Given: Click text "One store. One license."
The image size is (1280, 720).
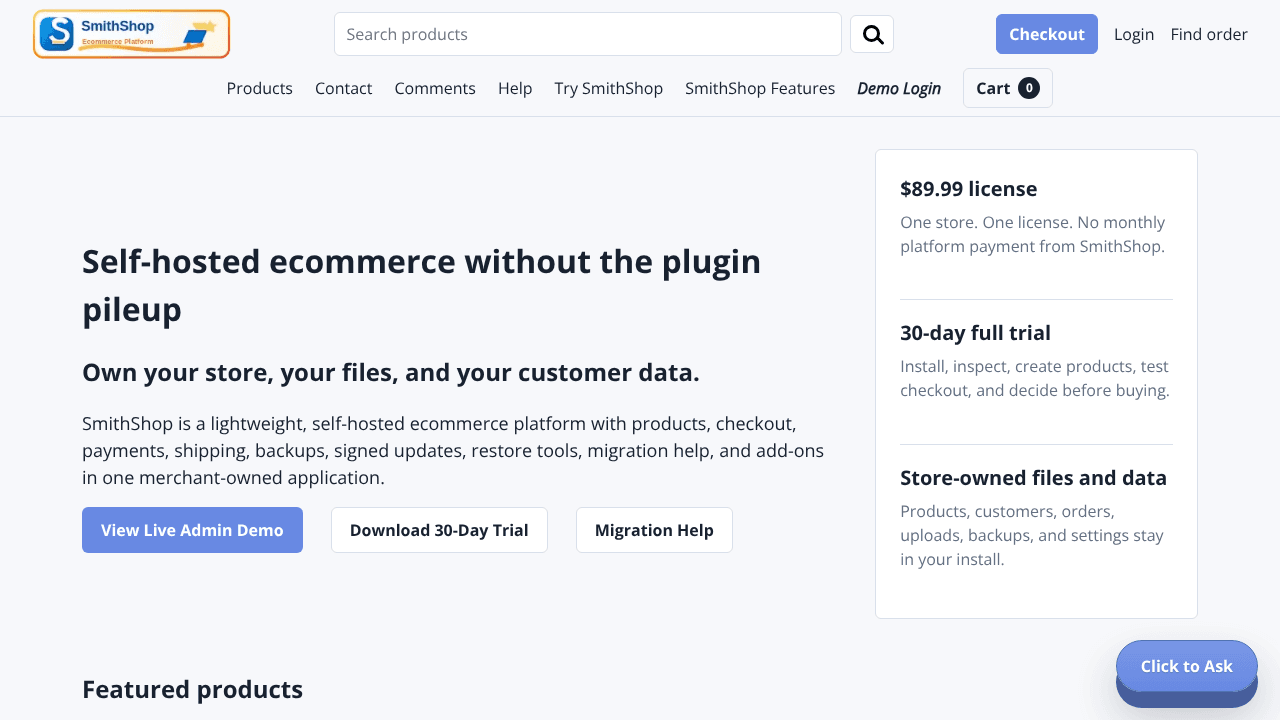Looking at the screenshot, I should coord(1033,234).
